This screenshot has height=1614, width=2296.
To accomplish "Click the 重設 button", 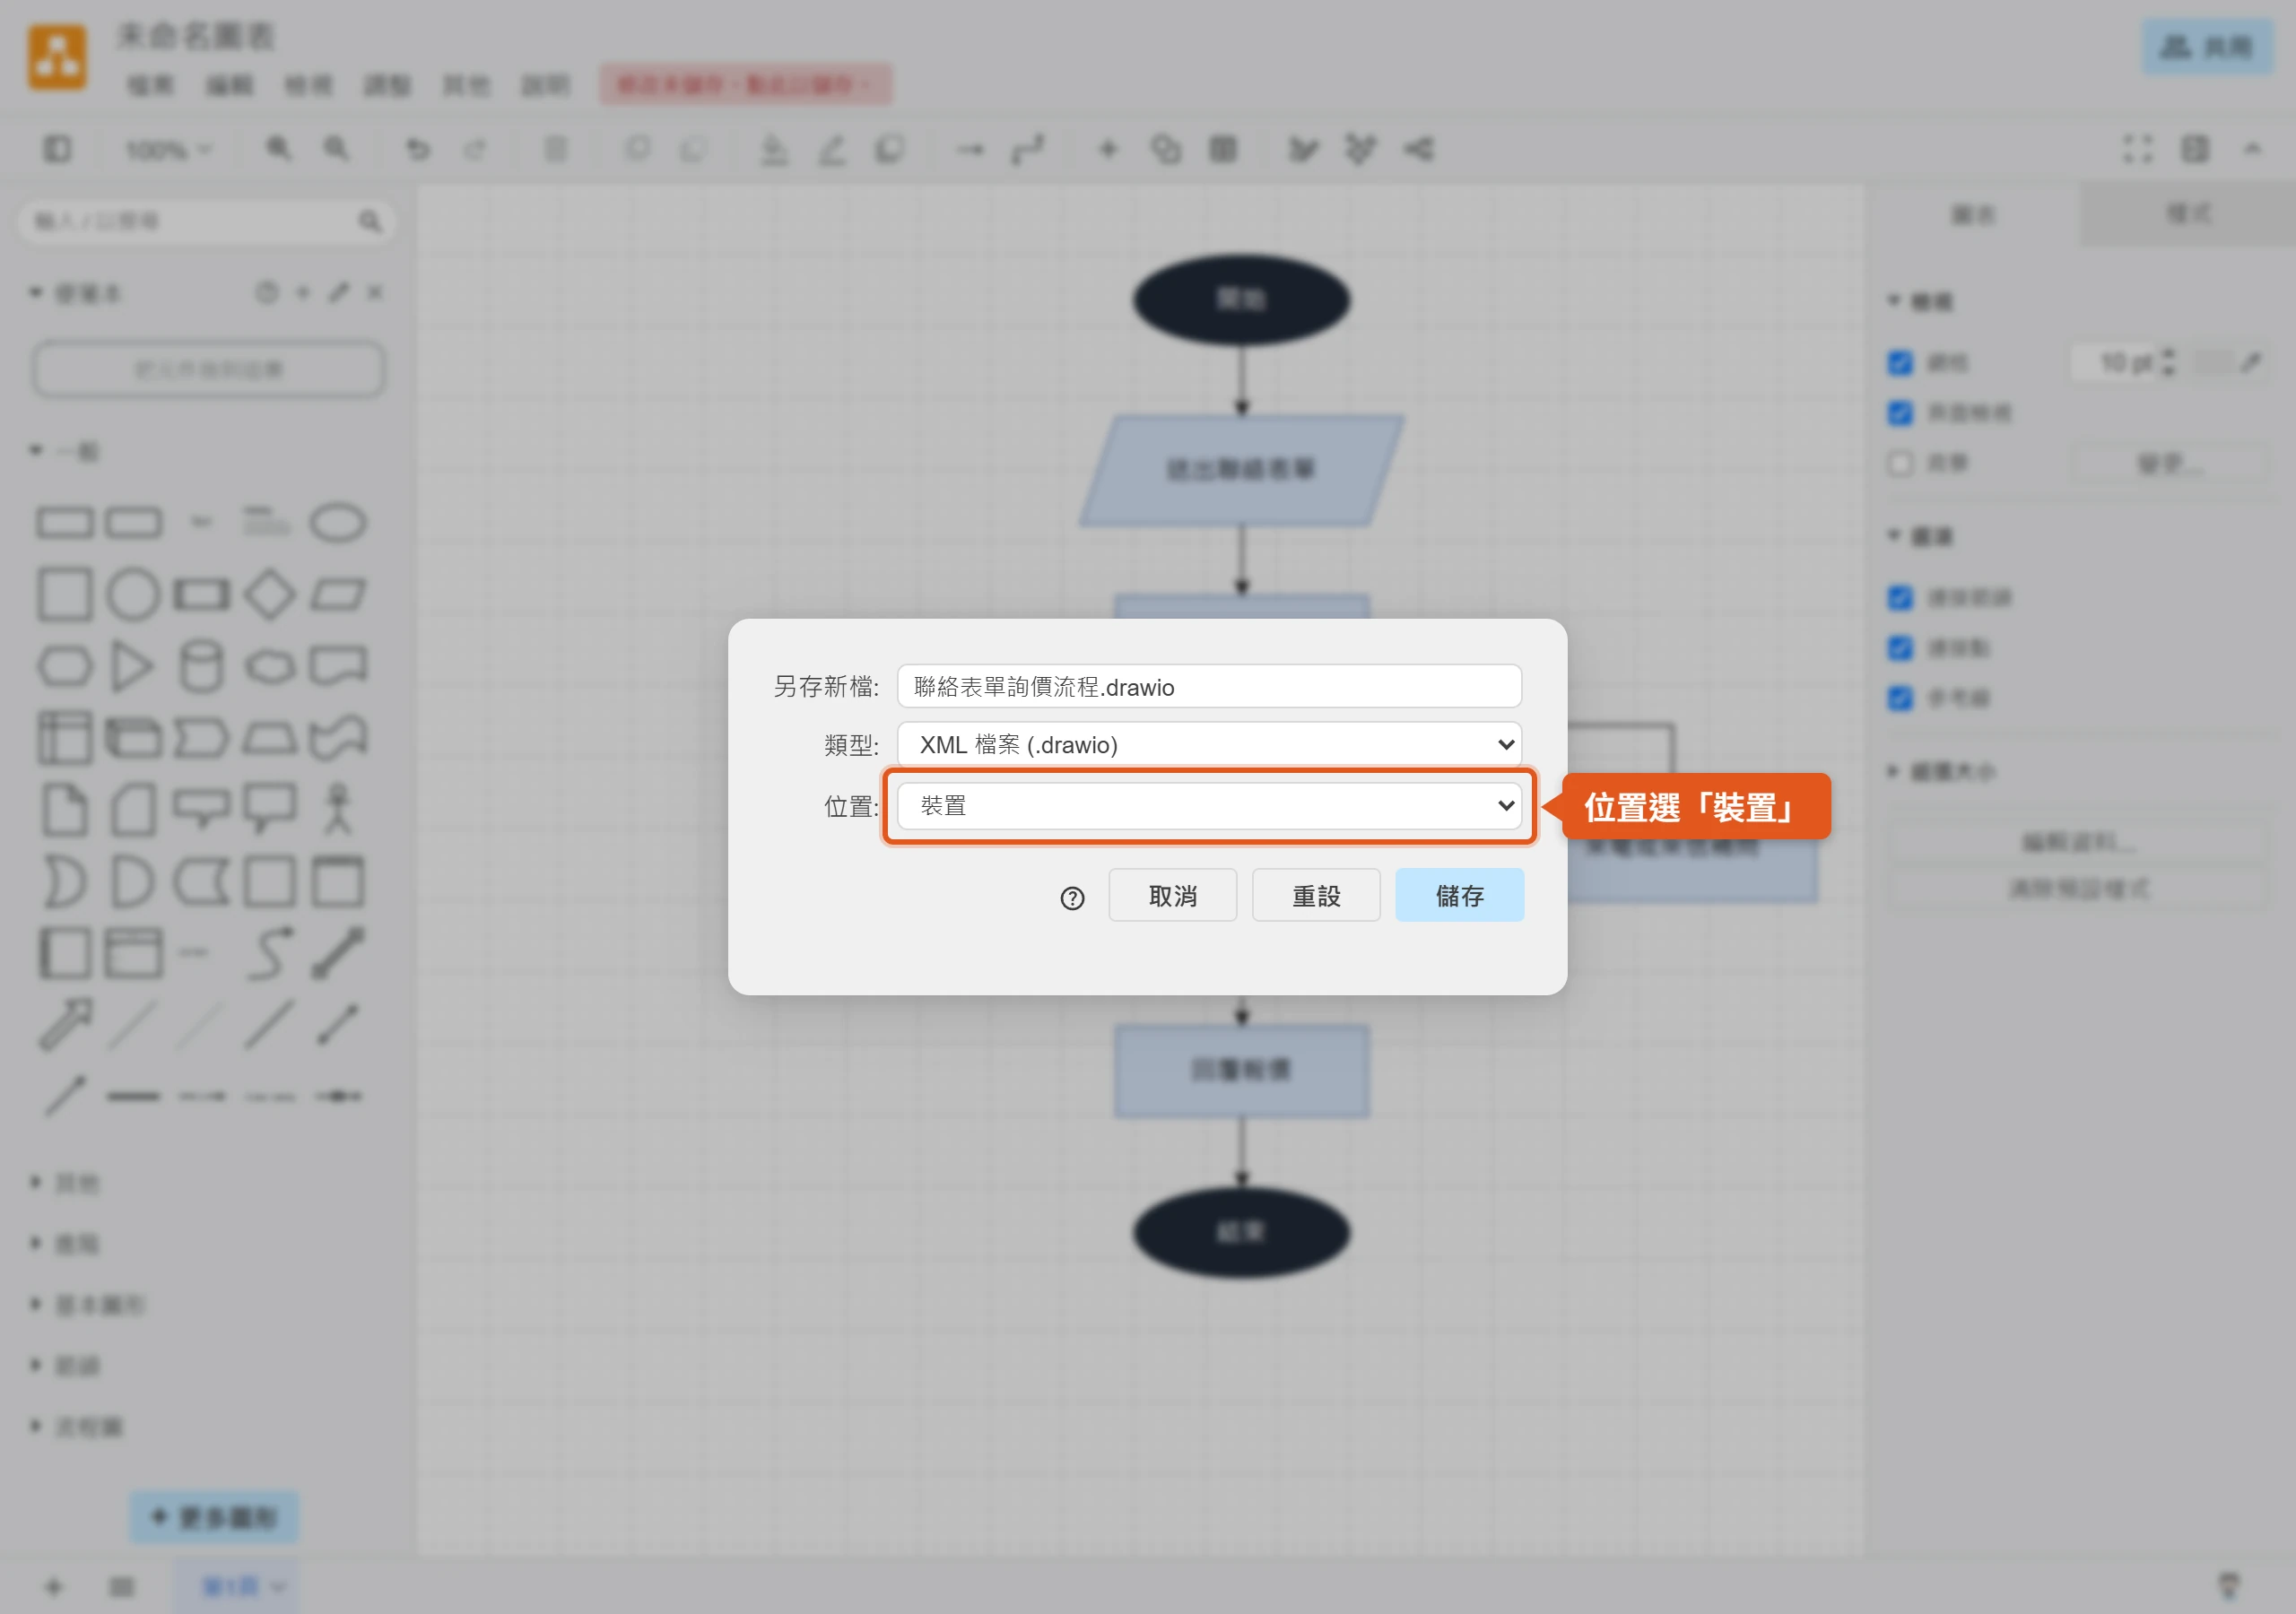I will point(1315,895).
